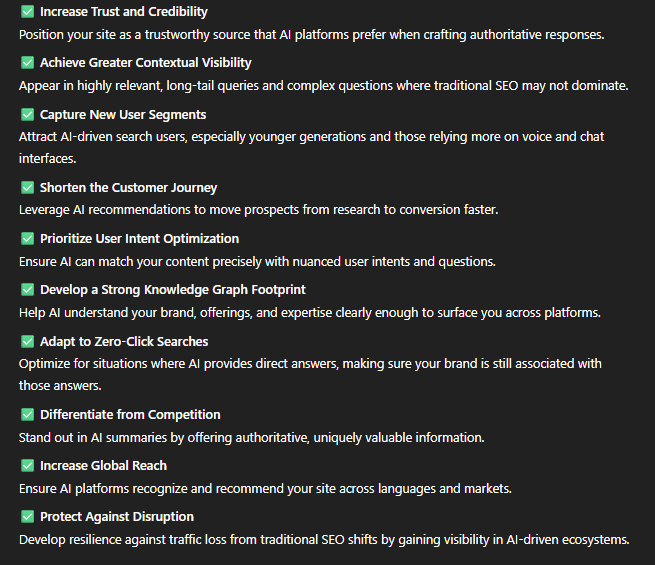Click the checkmark by Differentiate from Competition
The width and height of the screenshot is (655, 565).
[28, 415]
